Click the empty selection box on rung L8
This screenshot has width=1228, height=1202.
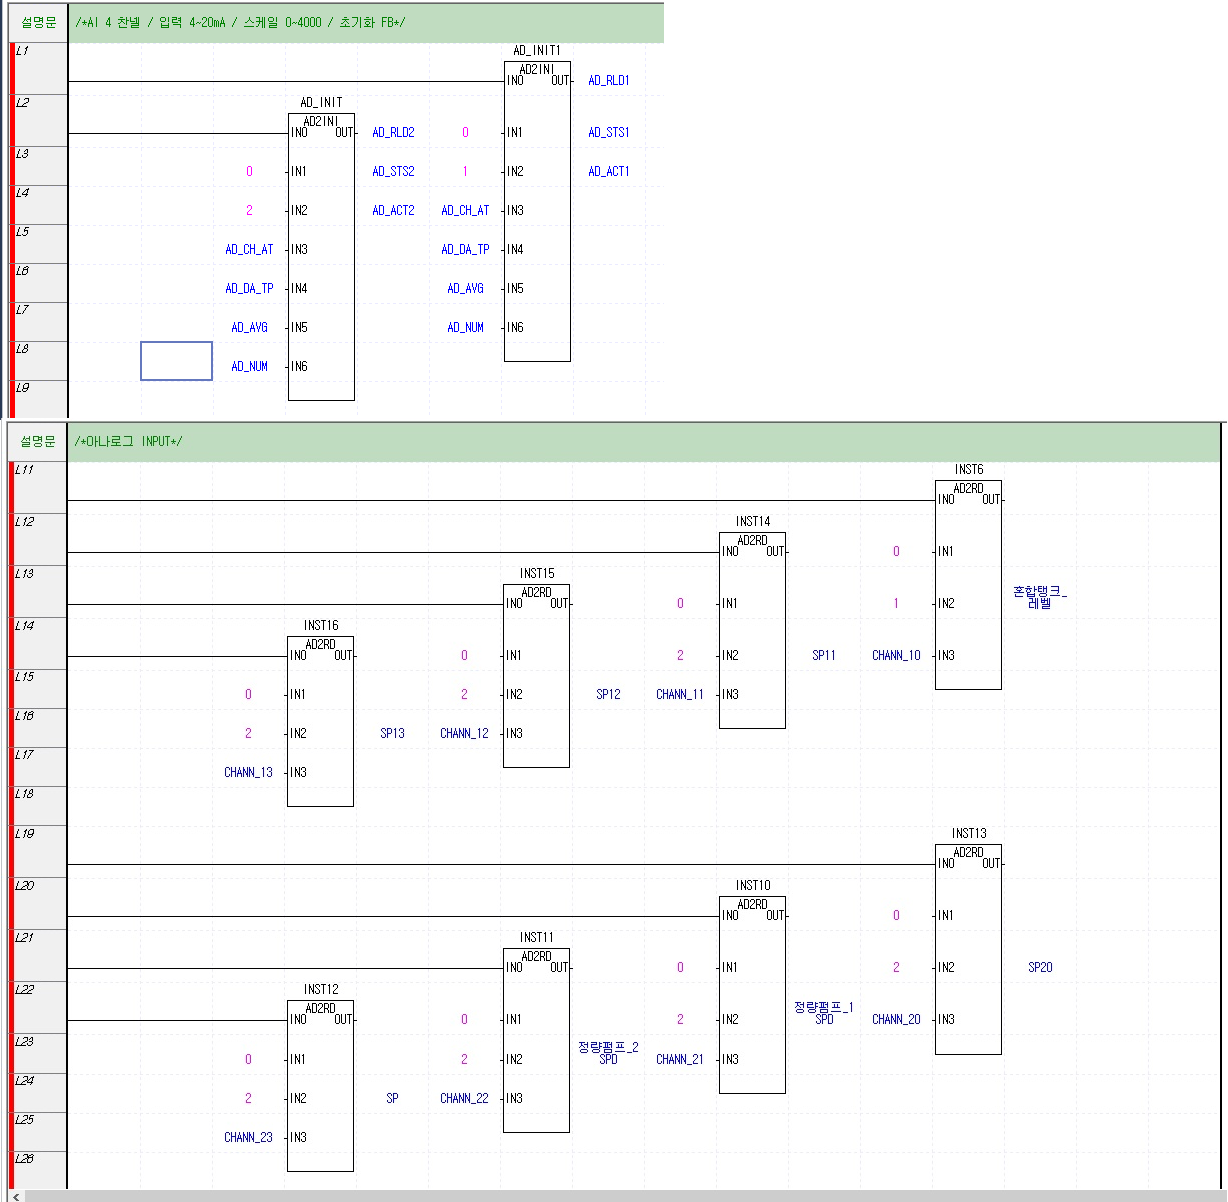tap(176, 361)
